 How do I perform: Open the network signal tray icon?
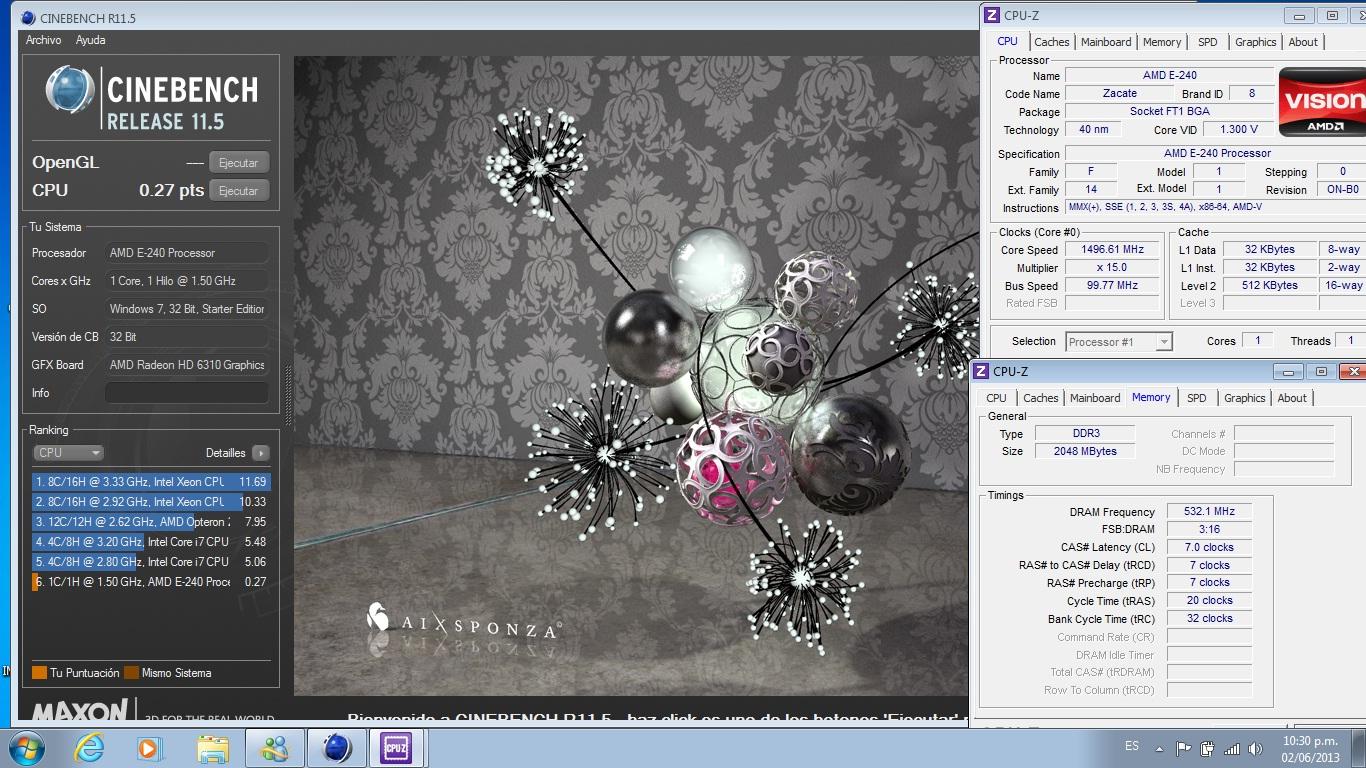[x=1232, y=748]
